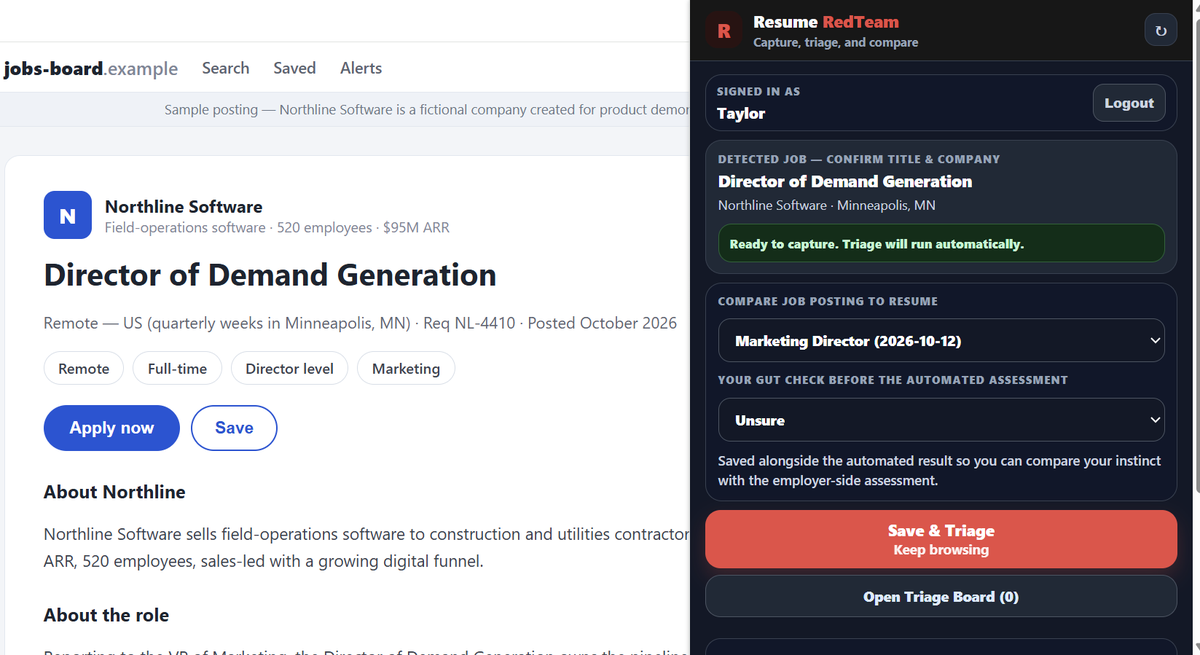Screen dimensions: 1200x655
Task: Click Apply now on the job posting
Action: 112,428
